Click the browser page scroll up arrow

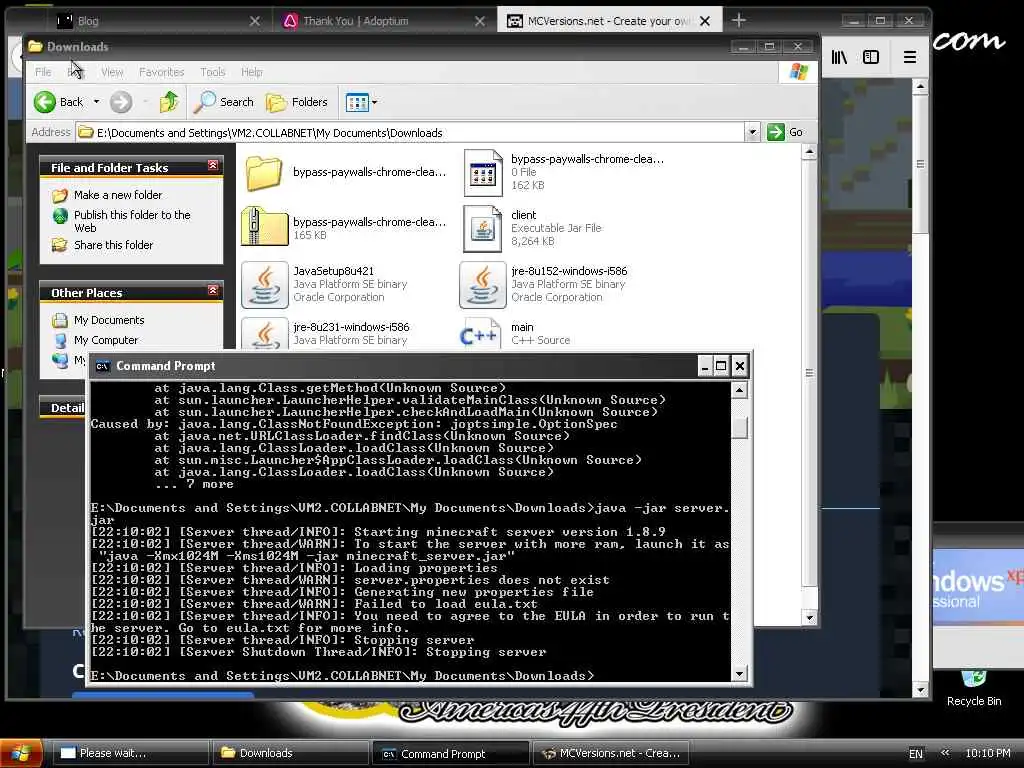click(920, 86)
